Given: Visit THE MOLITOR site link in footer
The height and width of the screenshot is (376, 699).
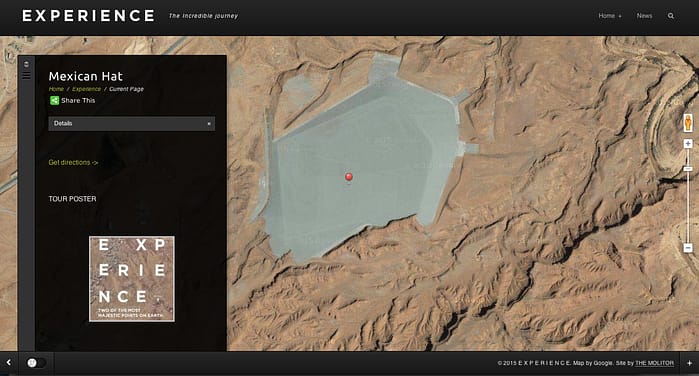Looking at the screenshot, I should pos(654,363).
